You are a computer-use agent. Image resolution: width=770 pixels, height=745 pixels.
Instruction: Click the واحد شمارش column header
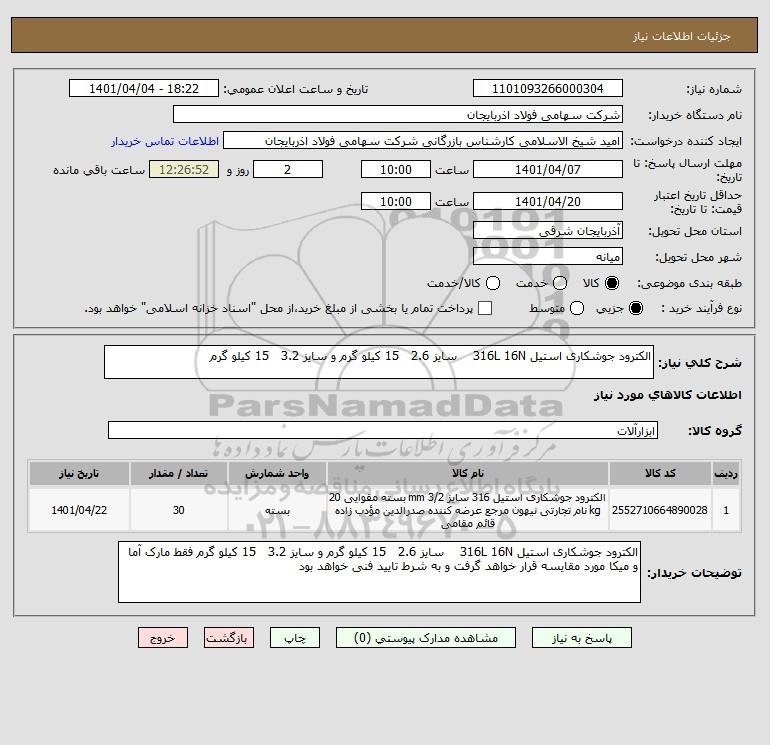point(277,473)
